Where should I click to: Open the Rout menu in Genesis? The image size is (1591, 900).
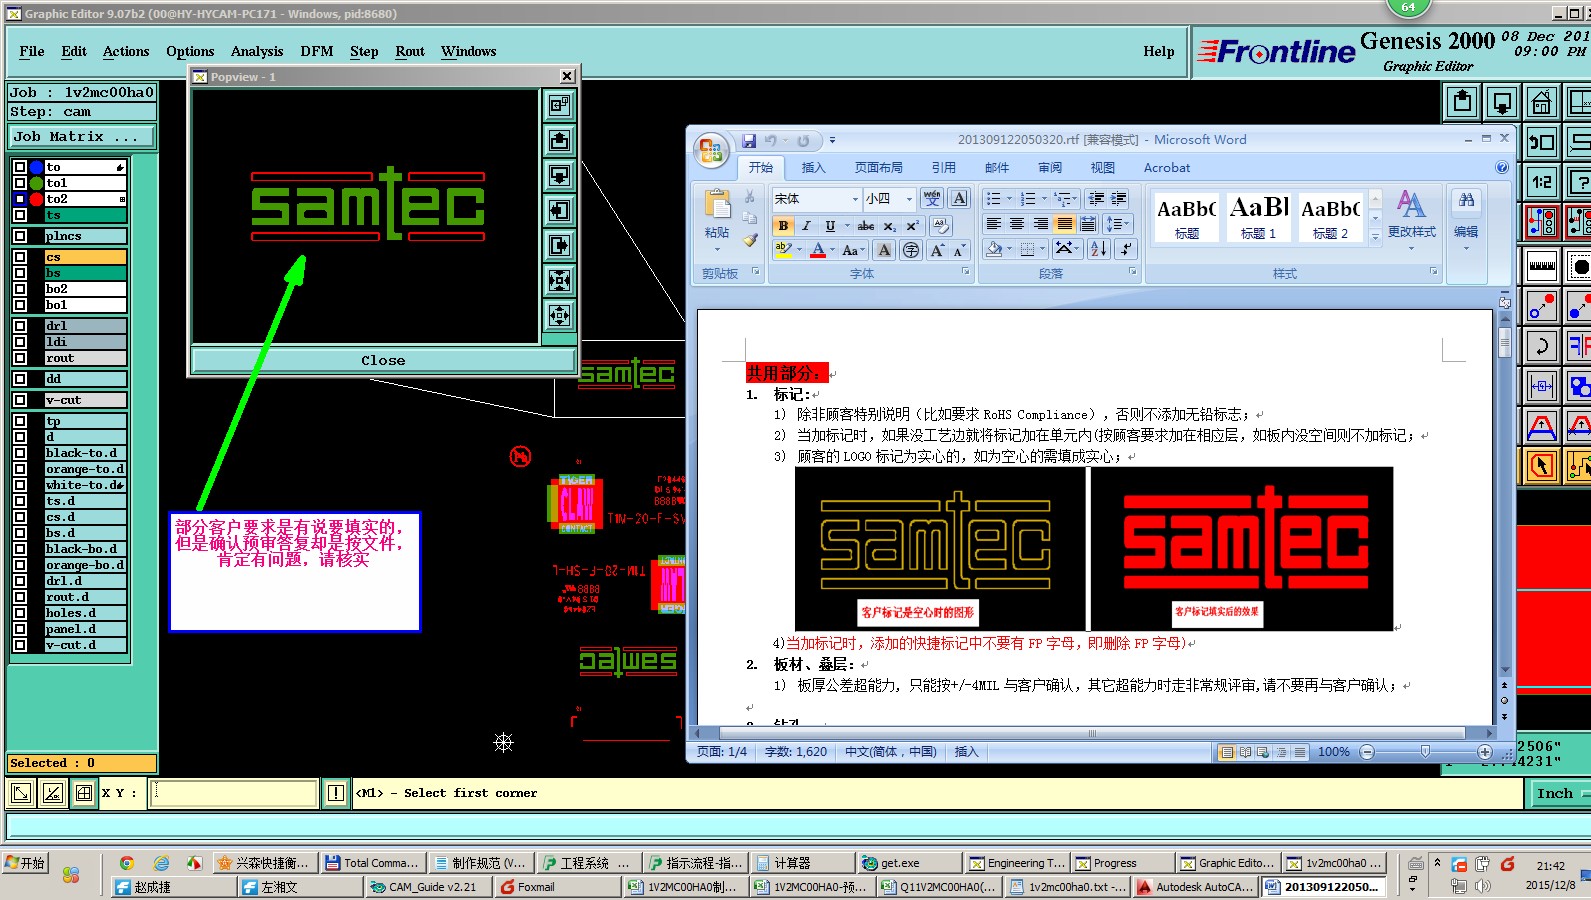pos(410,52)
